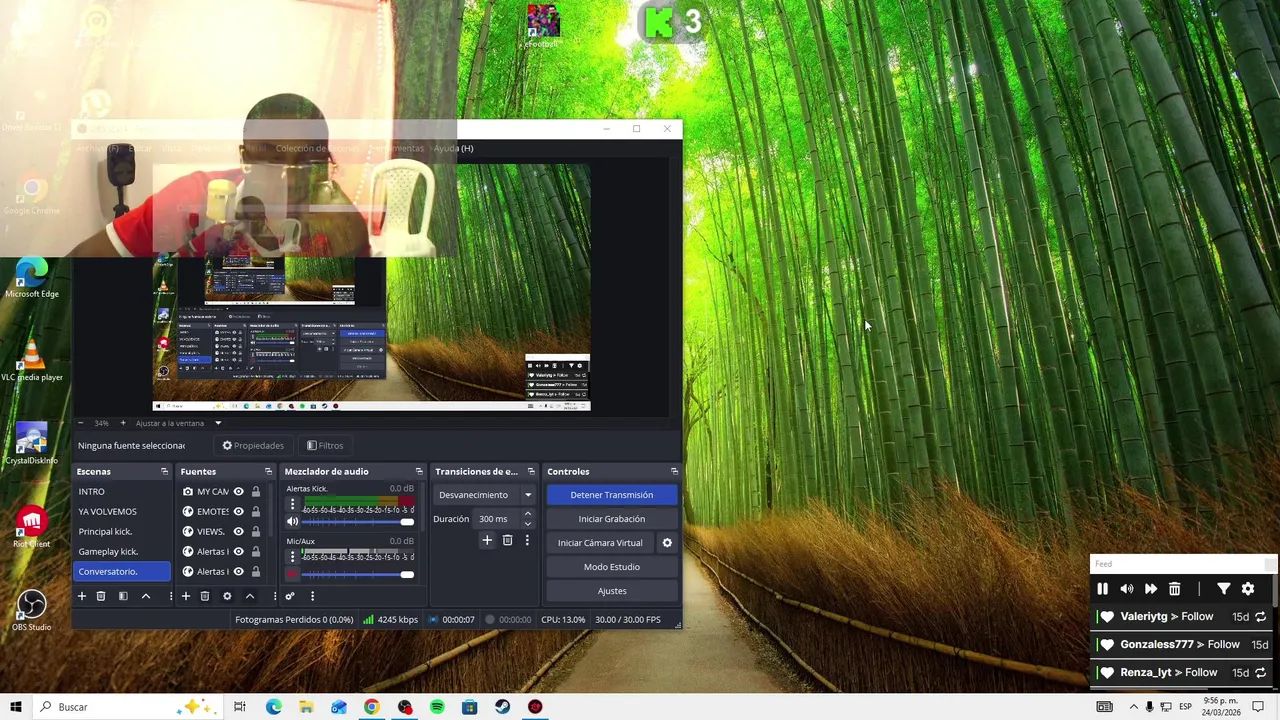The width and height of the screenshot is (1280, 720).
Task: Undock the Controles panel
Action: [674, 471]
